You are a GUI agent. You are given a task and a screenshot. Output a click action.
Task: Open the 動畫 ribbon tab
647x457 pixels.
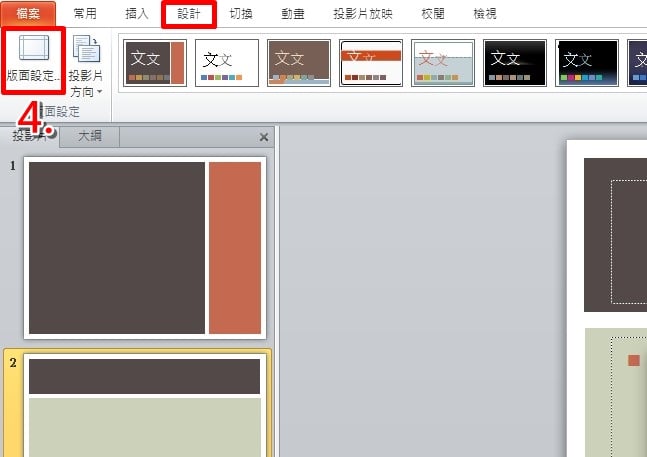point(293,14)
